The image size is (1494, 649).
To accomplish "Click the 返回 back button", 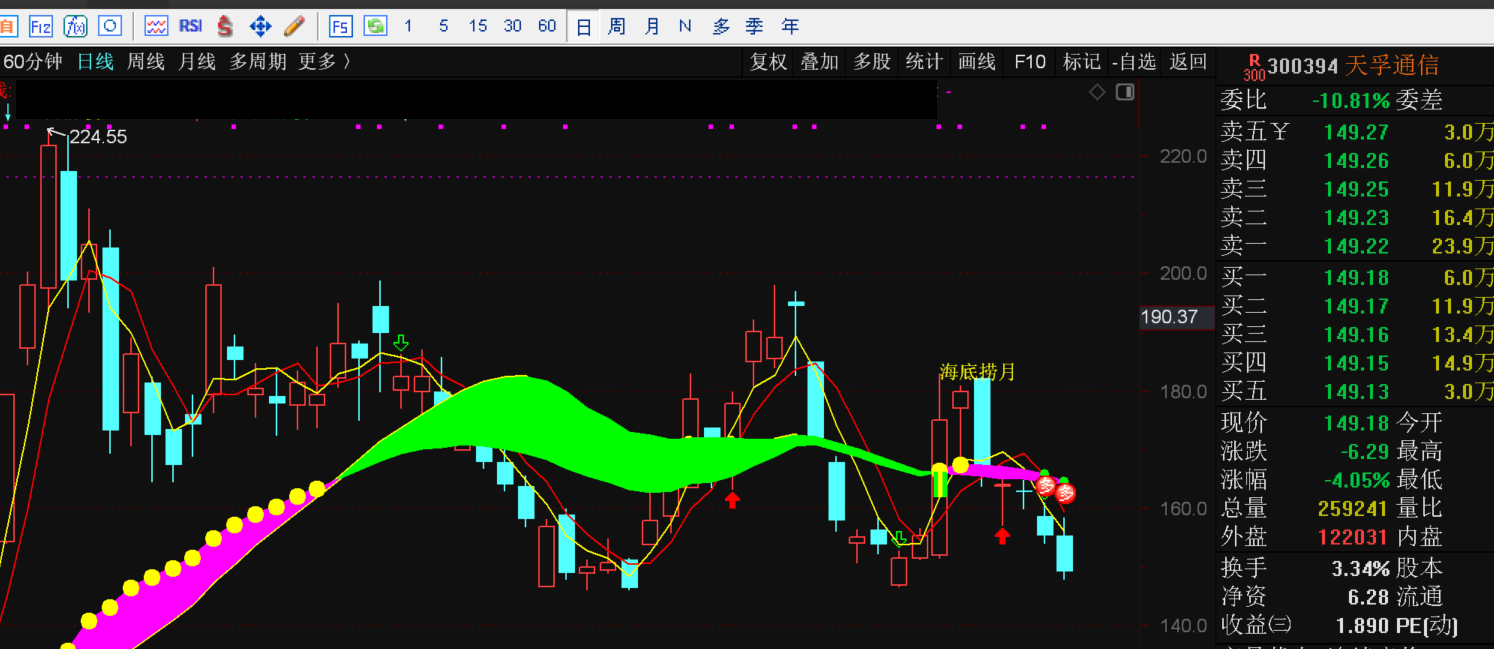I will pyautogui.click(x=1188, y=62).
